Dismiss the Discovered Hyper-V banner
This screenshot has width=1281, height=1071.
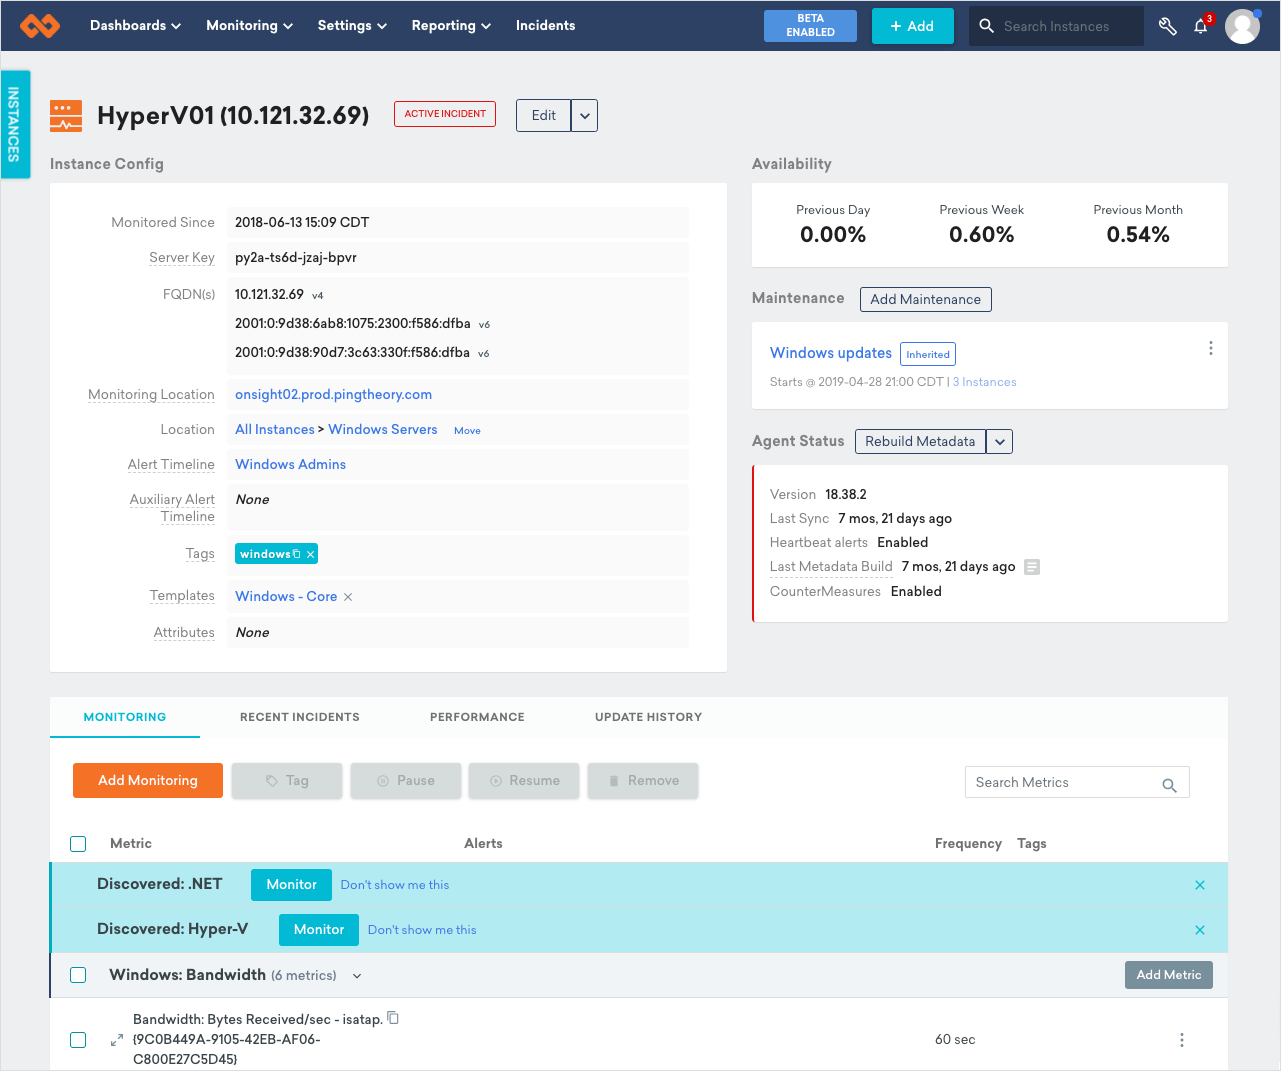(1200, 930)
